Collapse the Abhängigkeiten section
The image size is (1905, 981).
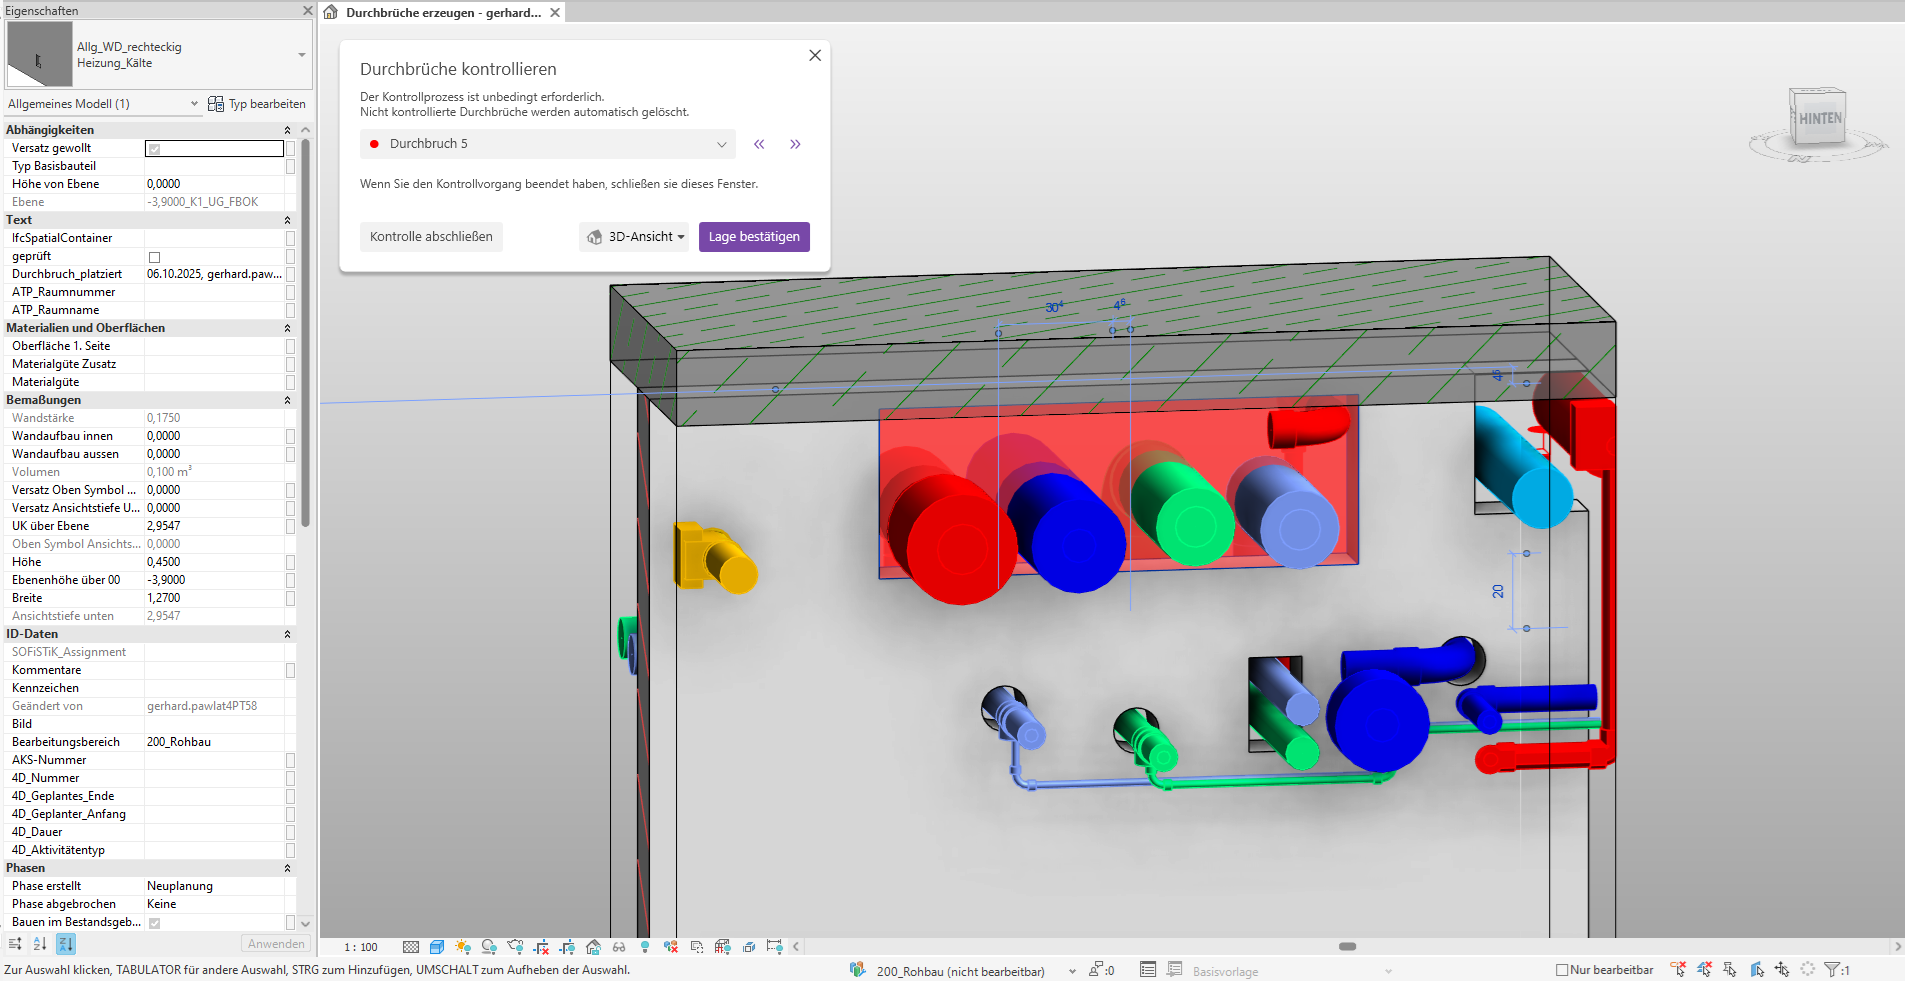(x=287, y=130)
